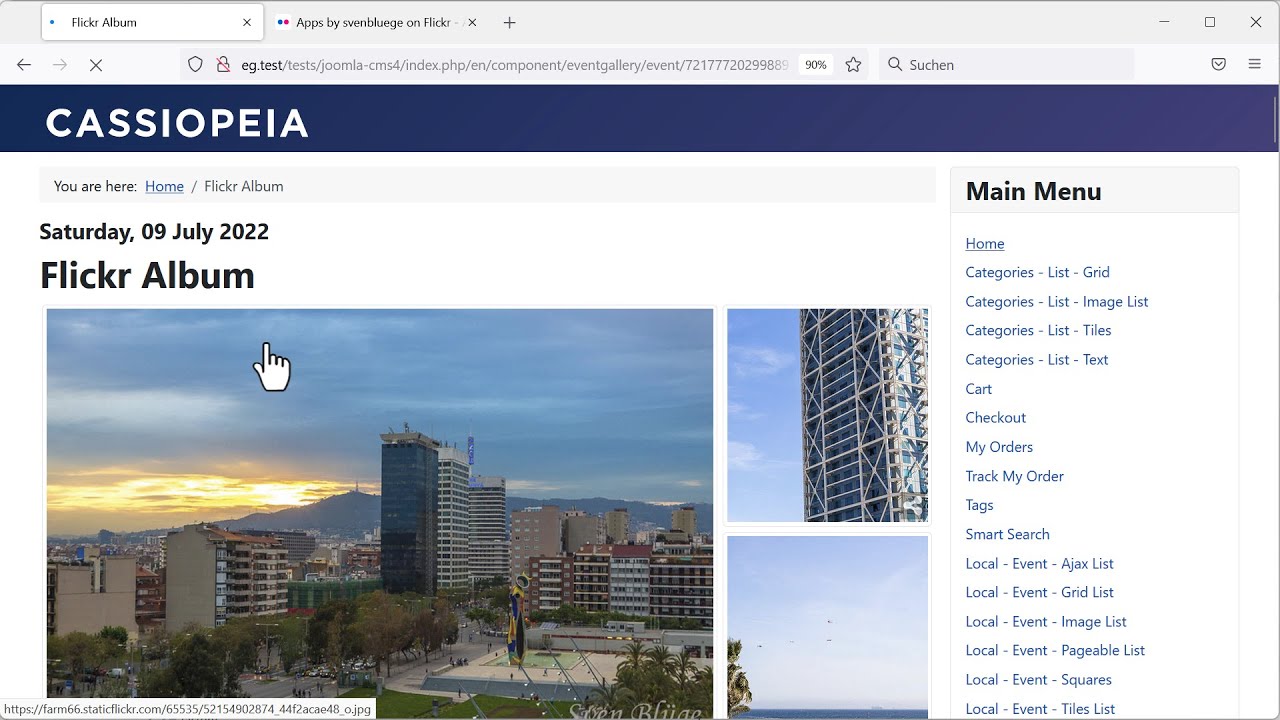Minimize the Firefox window
The height and width of the screenshot is (720, 1280).
click(1164, 22)
